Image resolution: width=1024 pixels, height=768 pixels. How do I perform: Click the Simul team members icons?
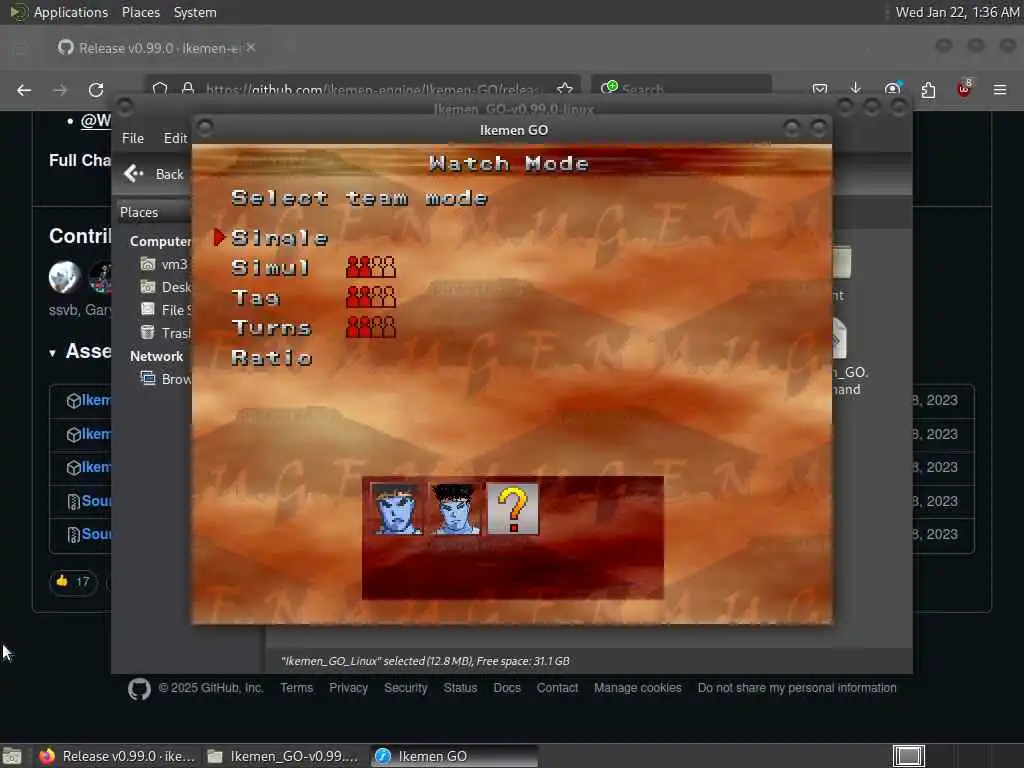point(370,266)
